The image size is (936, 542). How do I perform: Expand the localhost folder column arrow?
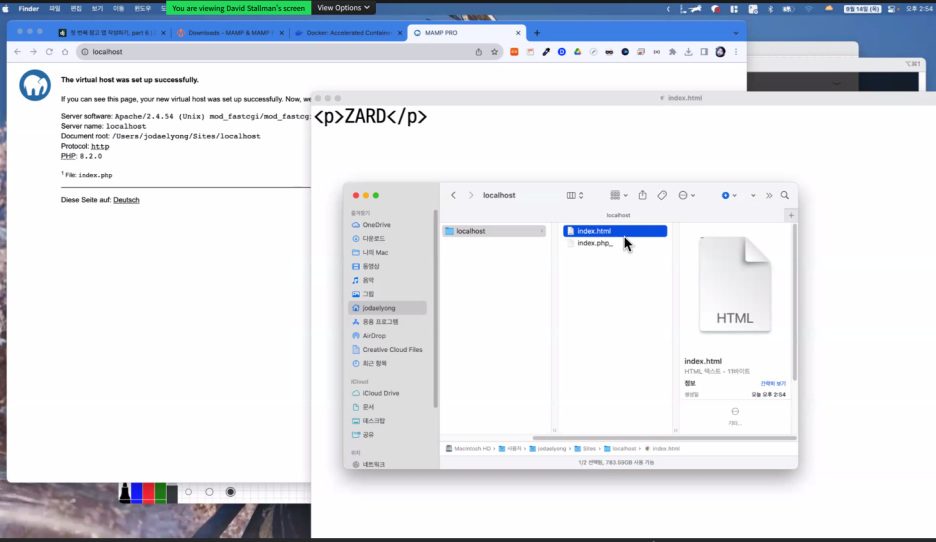(542, 231)
